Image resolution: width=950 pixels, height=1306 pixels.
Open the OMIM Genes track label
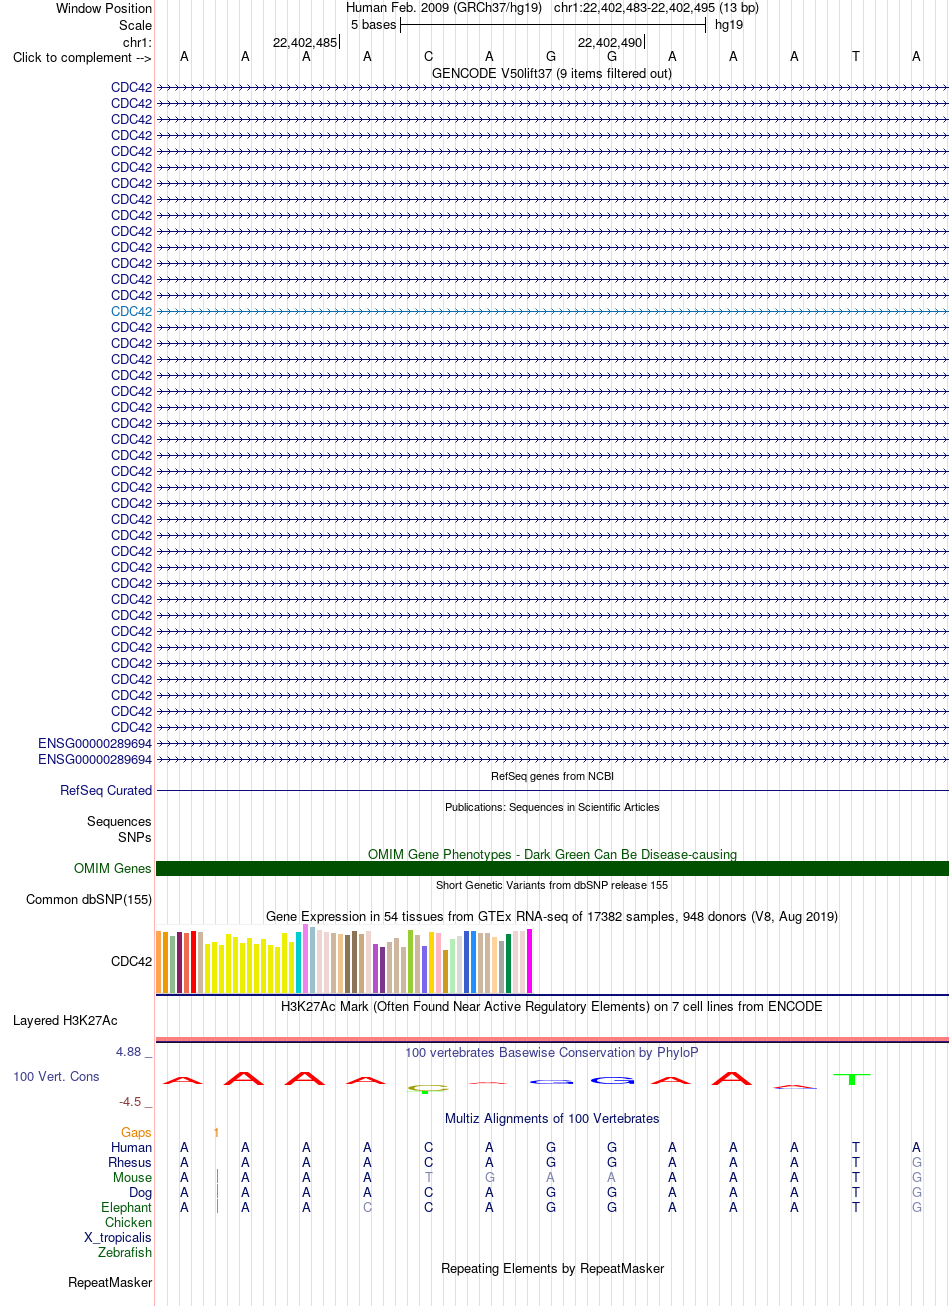click(113, 868)
